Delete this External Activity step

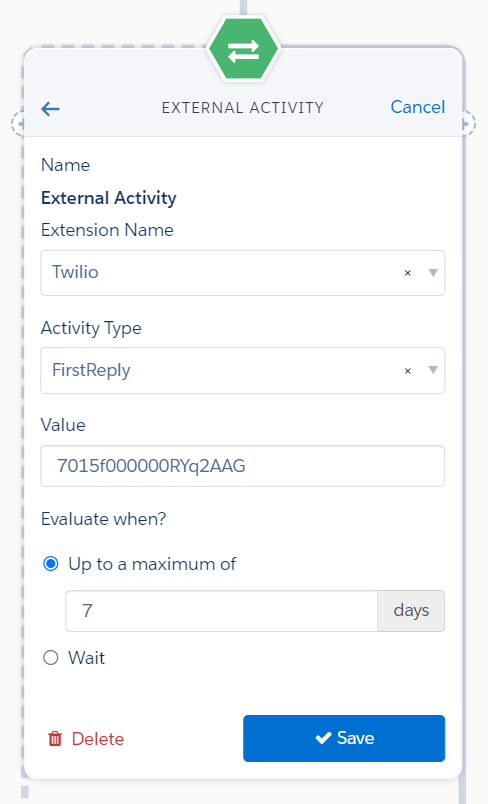(86, 739)
